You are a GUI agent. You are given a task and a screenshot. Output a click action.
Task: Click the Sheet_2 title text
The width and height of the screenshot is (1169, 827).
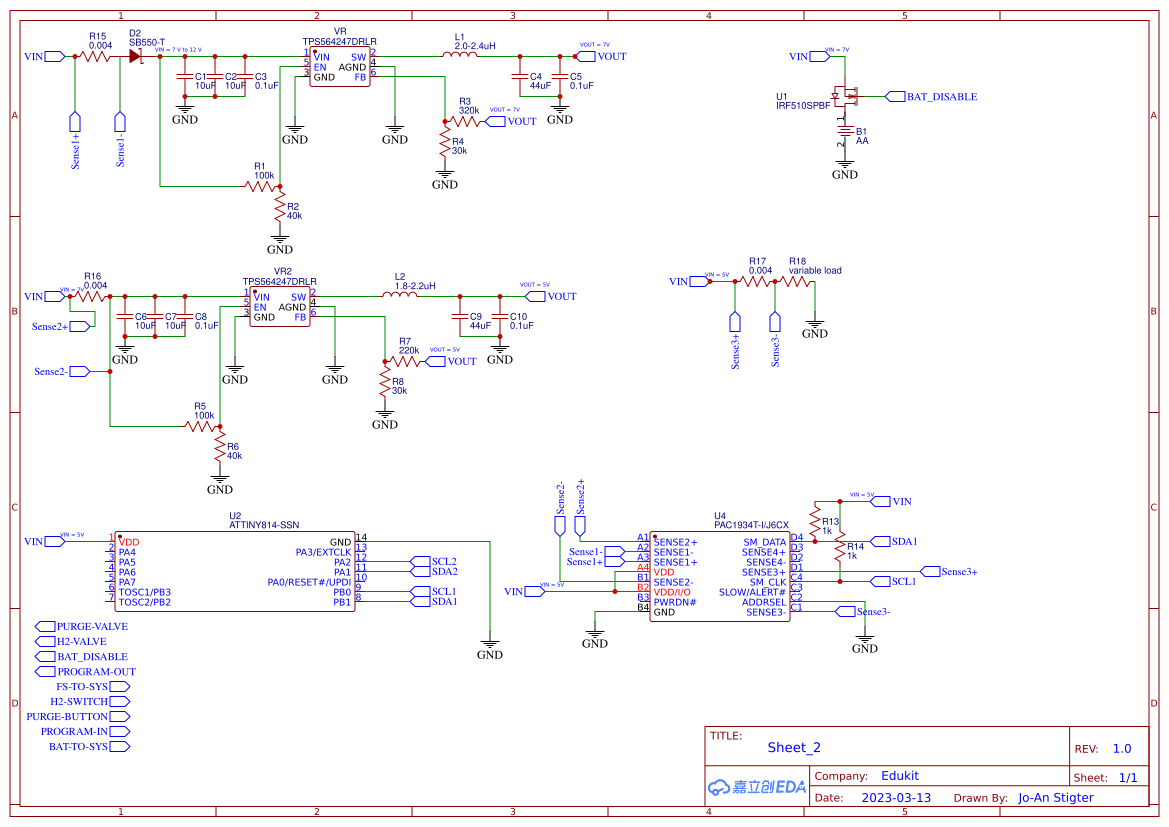click(794, 748)
